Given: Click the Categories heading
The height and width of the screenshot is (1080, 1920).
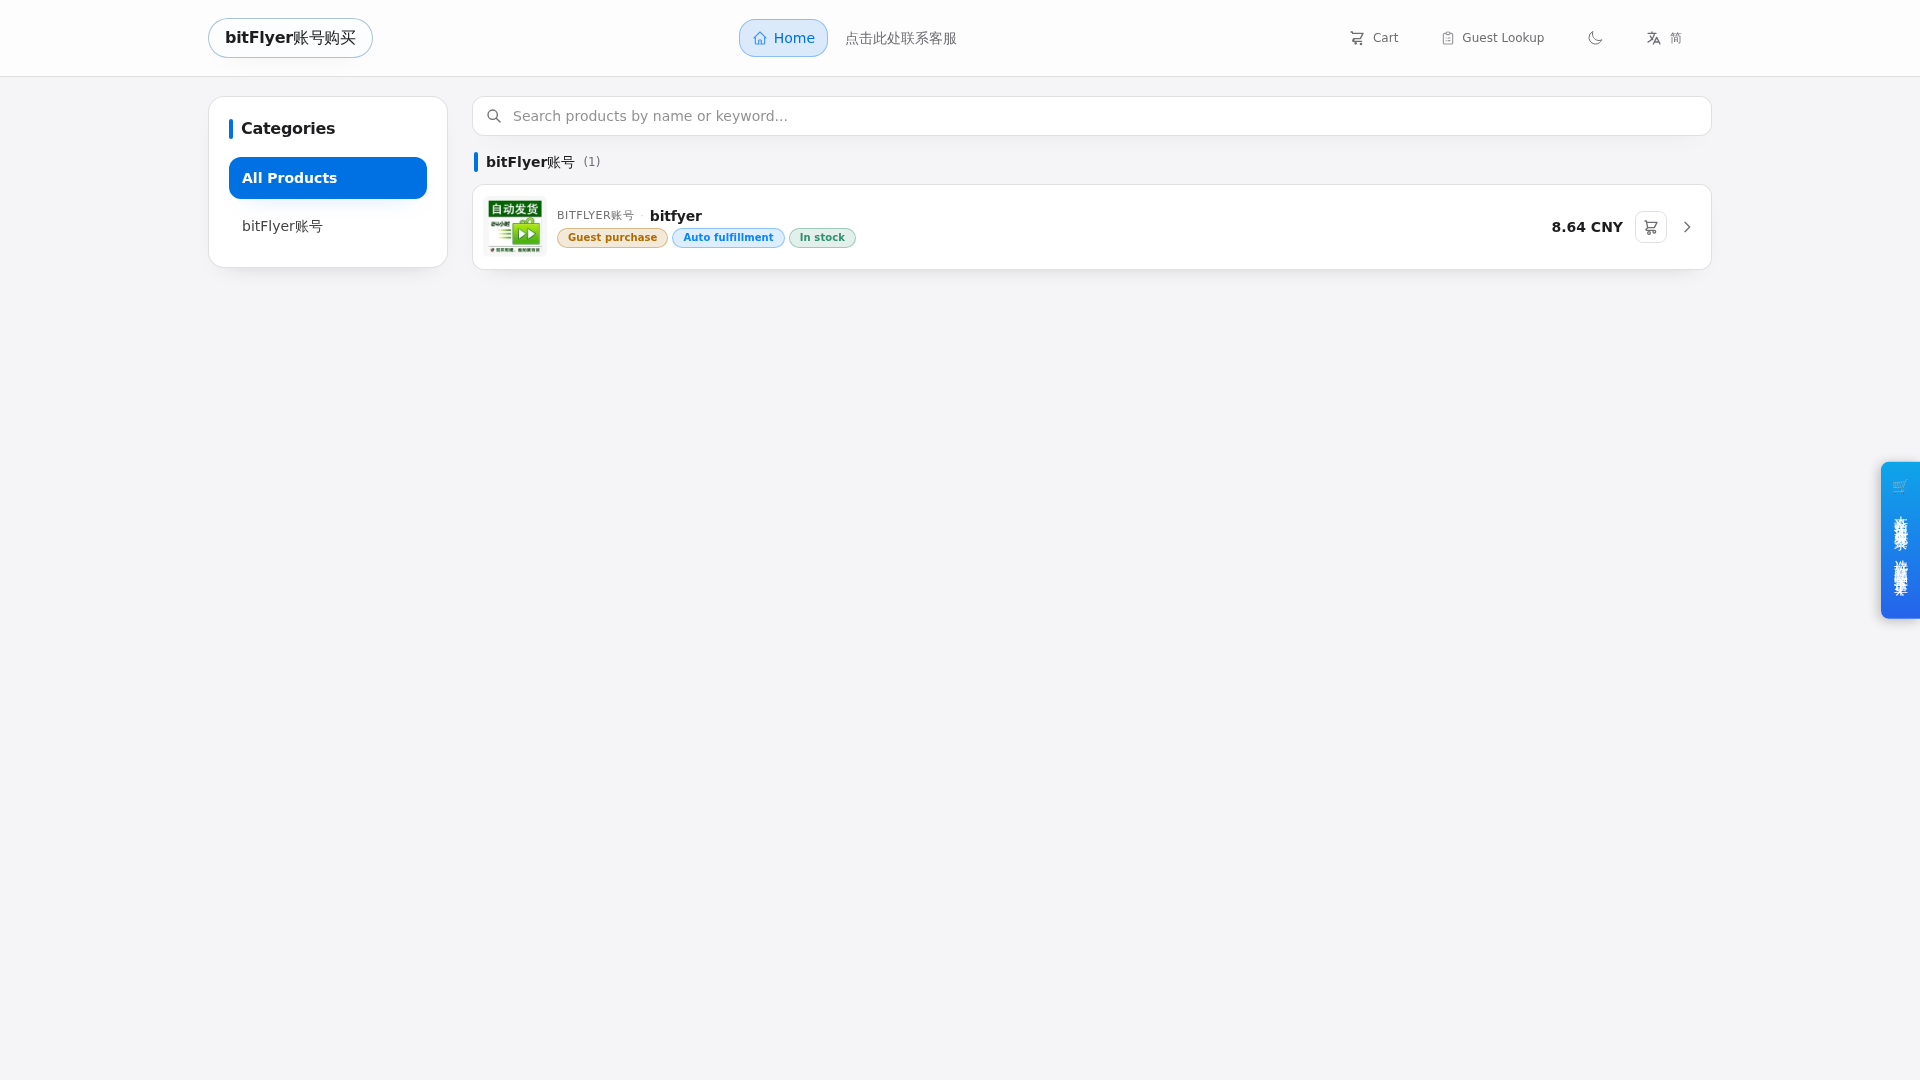Looking at the screenshot, I should coord(288,129).
